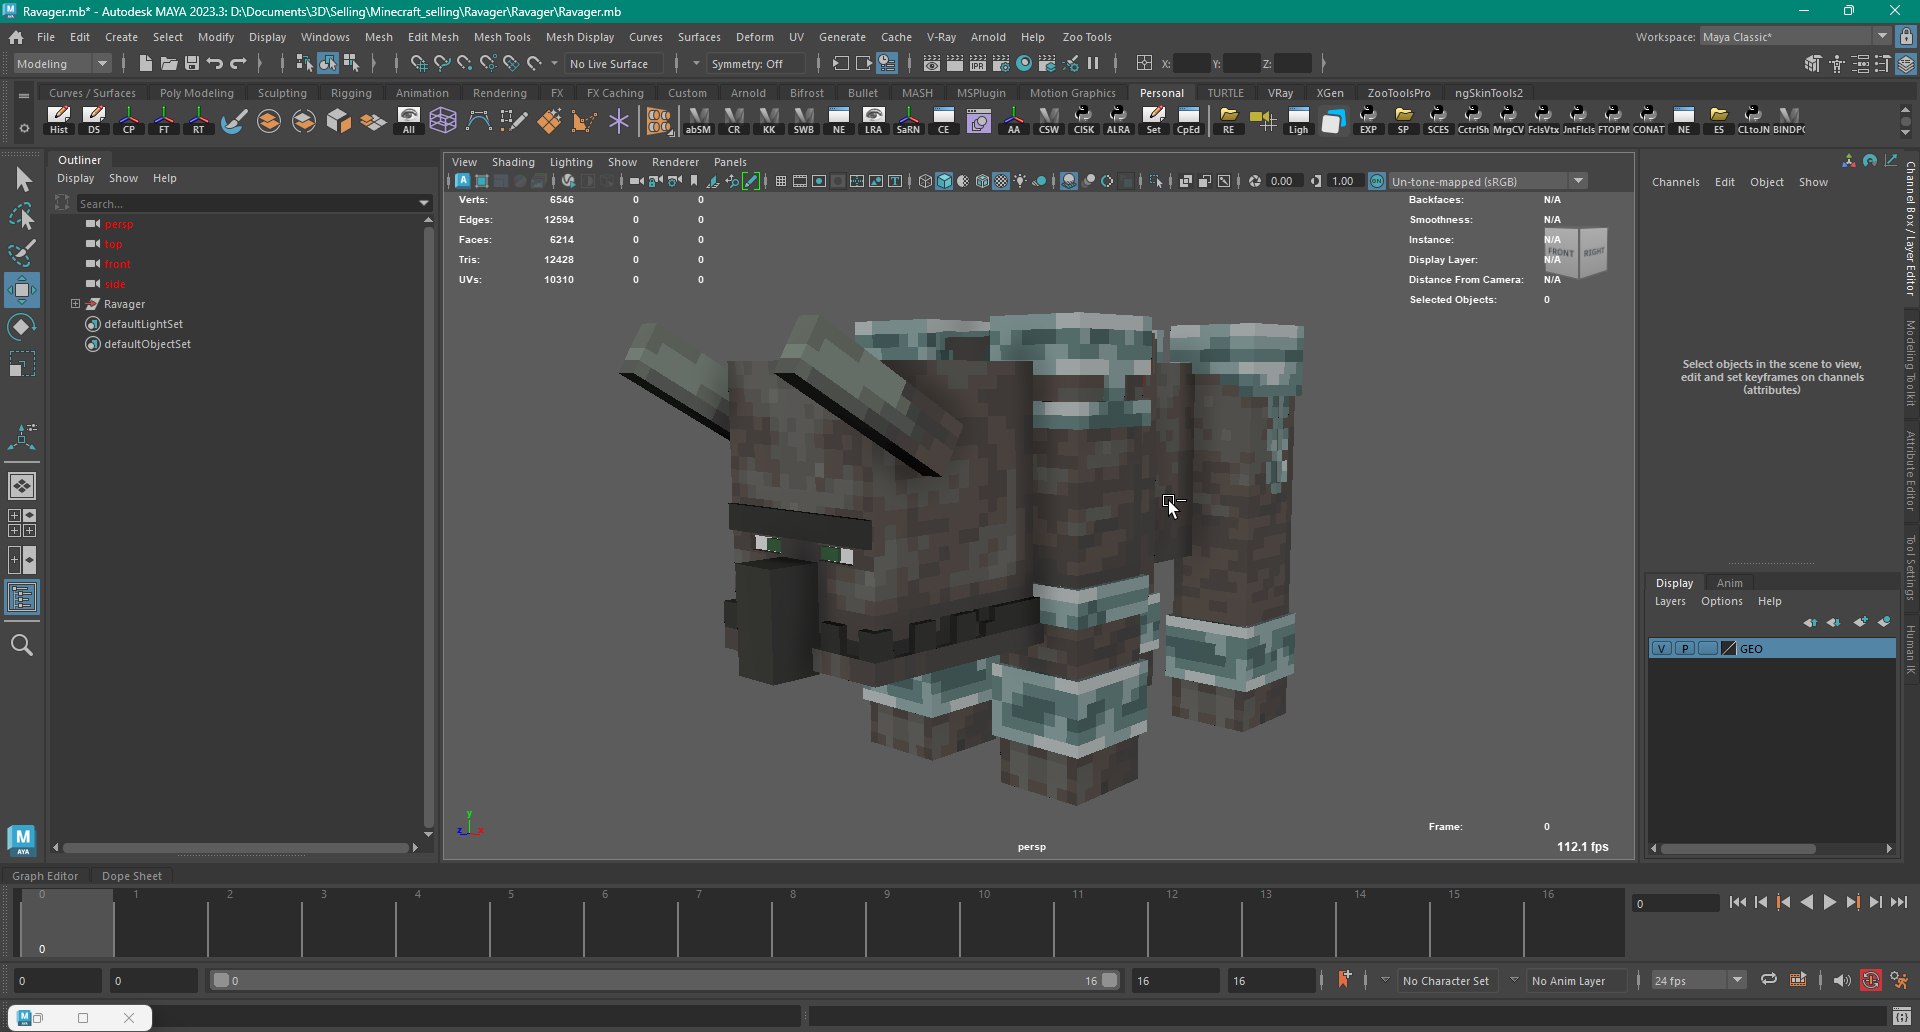Click the RE folder shelf button

(1228, 121)
